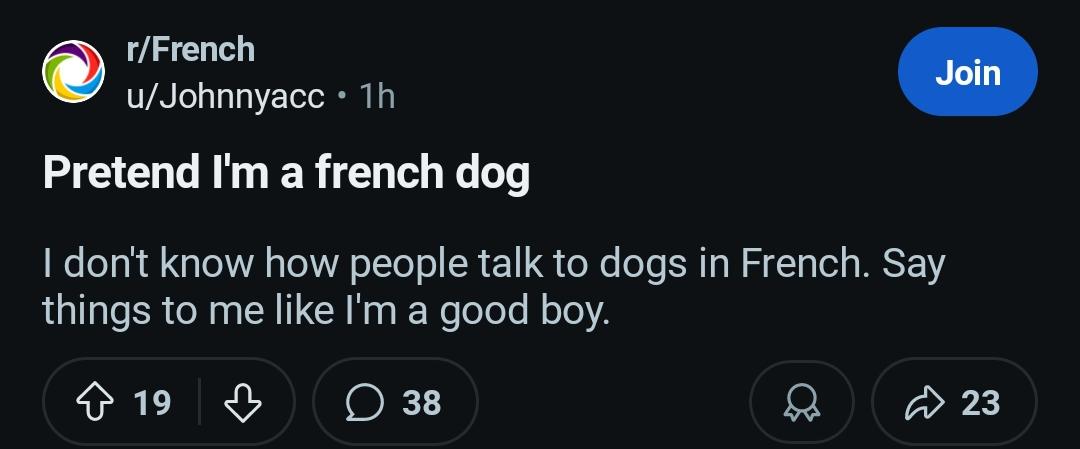This screenshot has height=449, width=1080.
Task: Join the r/French community
Action: click(x=967, y=72)
